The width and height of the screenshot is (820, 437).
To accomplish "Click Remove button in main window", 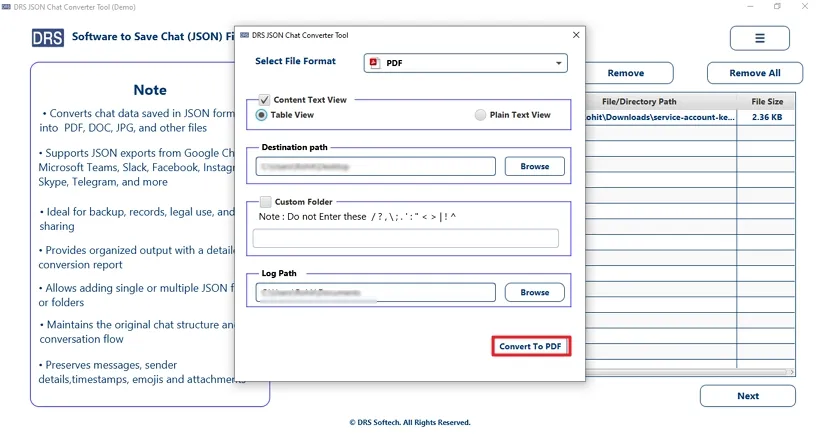I will 629,73.
